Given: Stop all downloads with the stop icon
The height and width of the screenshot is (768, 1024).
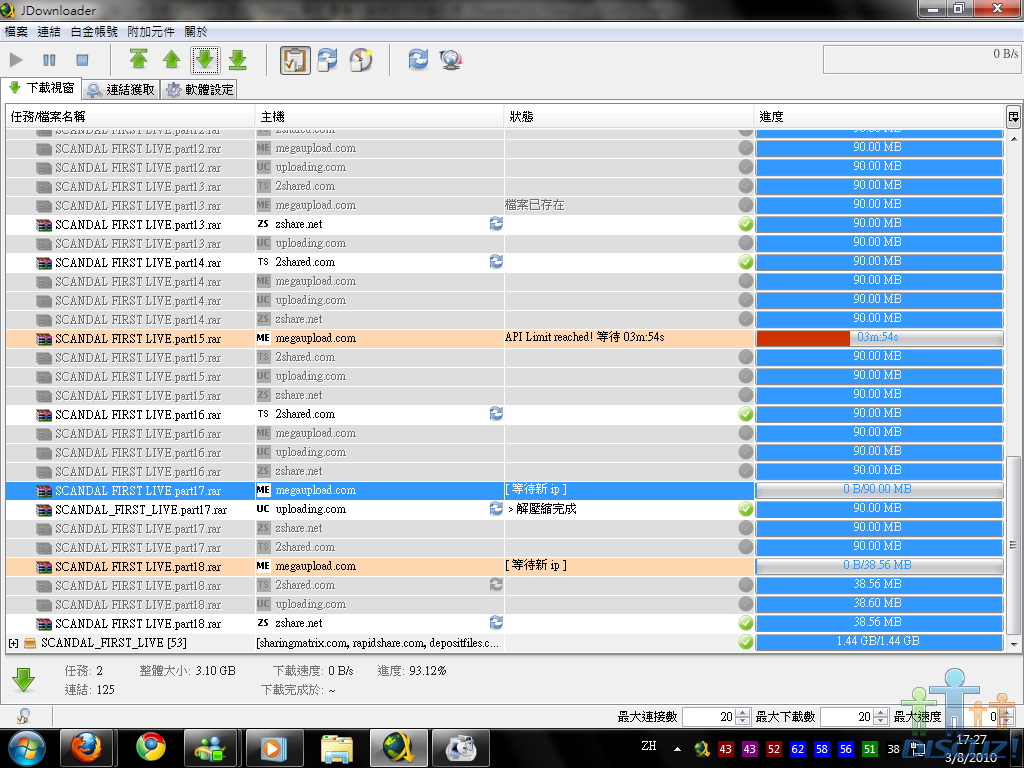Looking at the screenshot, I should click(x=82, y=60).
